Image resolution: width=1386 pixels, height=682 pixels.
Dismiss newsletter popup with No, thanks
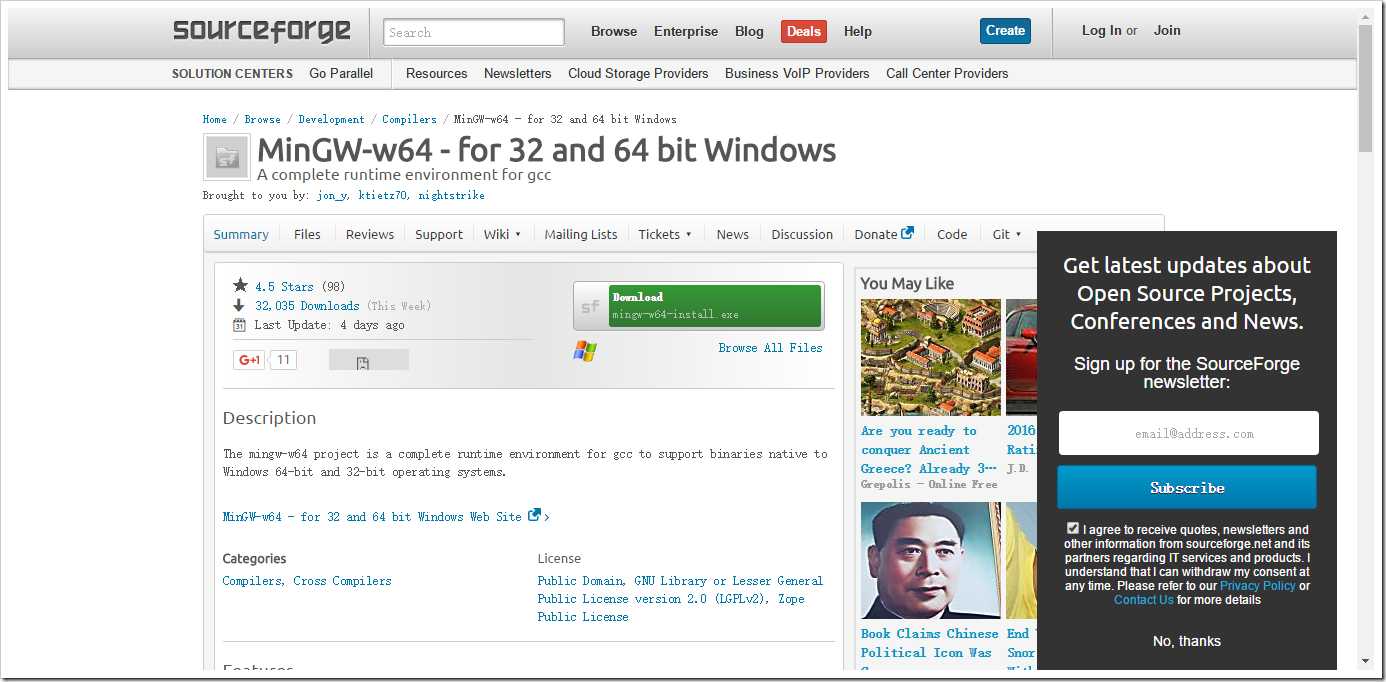pos(1186,641)
